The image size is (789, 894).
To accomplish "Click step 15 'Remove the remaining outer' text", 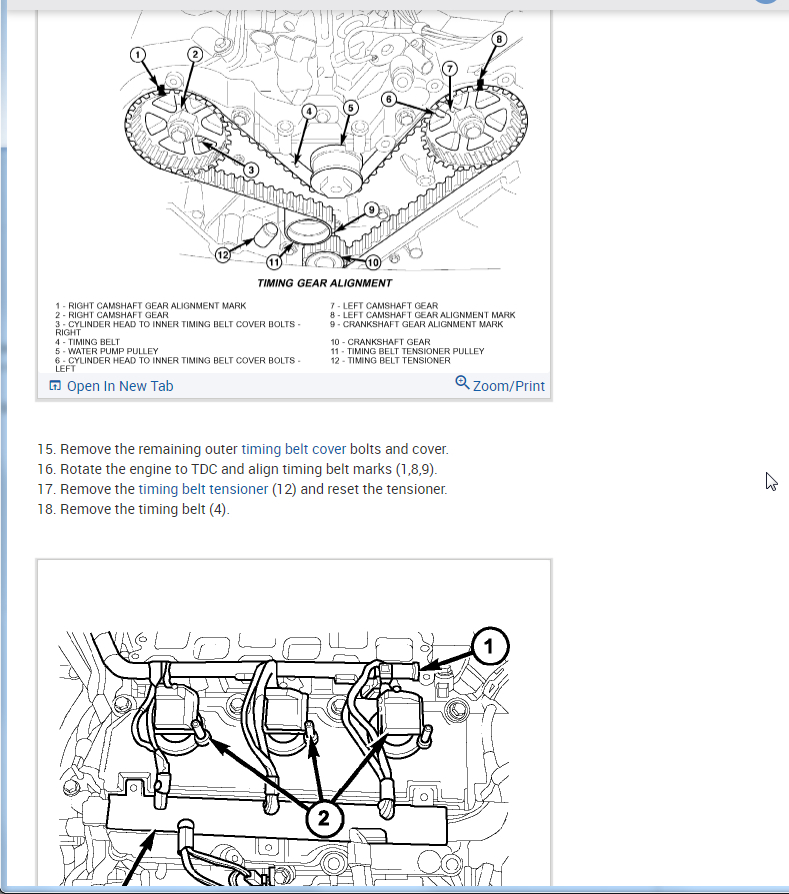I will click(x=243, y=449).
